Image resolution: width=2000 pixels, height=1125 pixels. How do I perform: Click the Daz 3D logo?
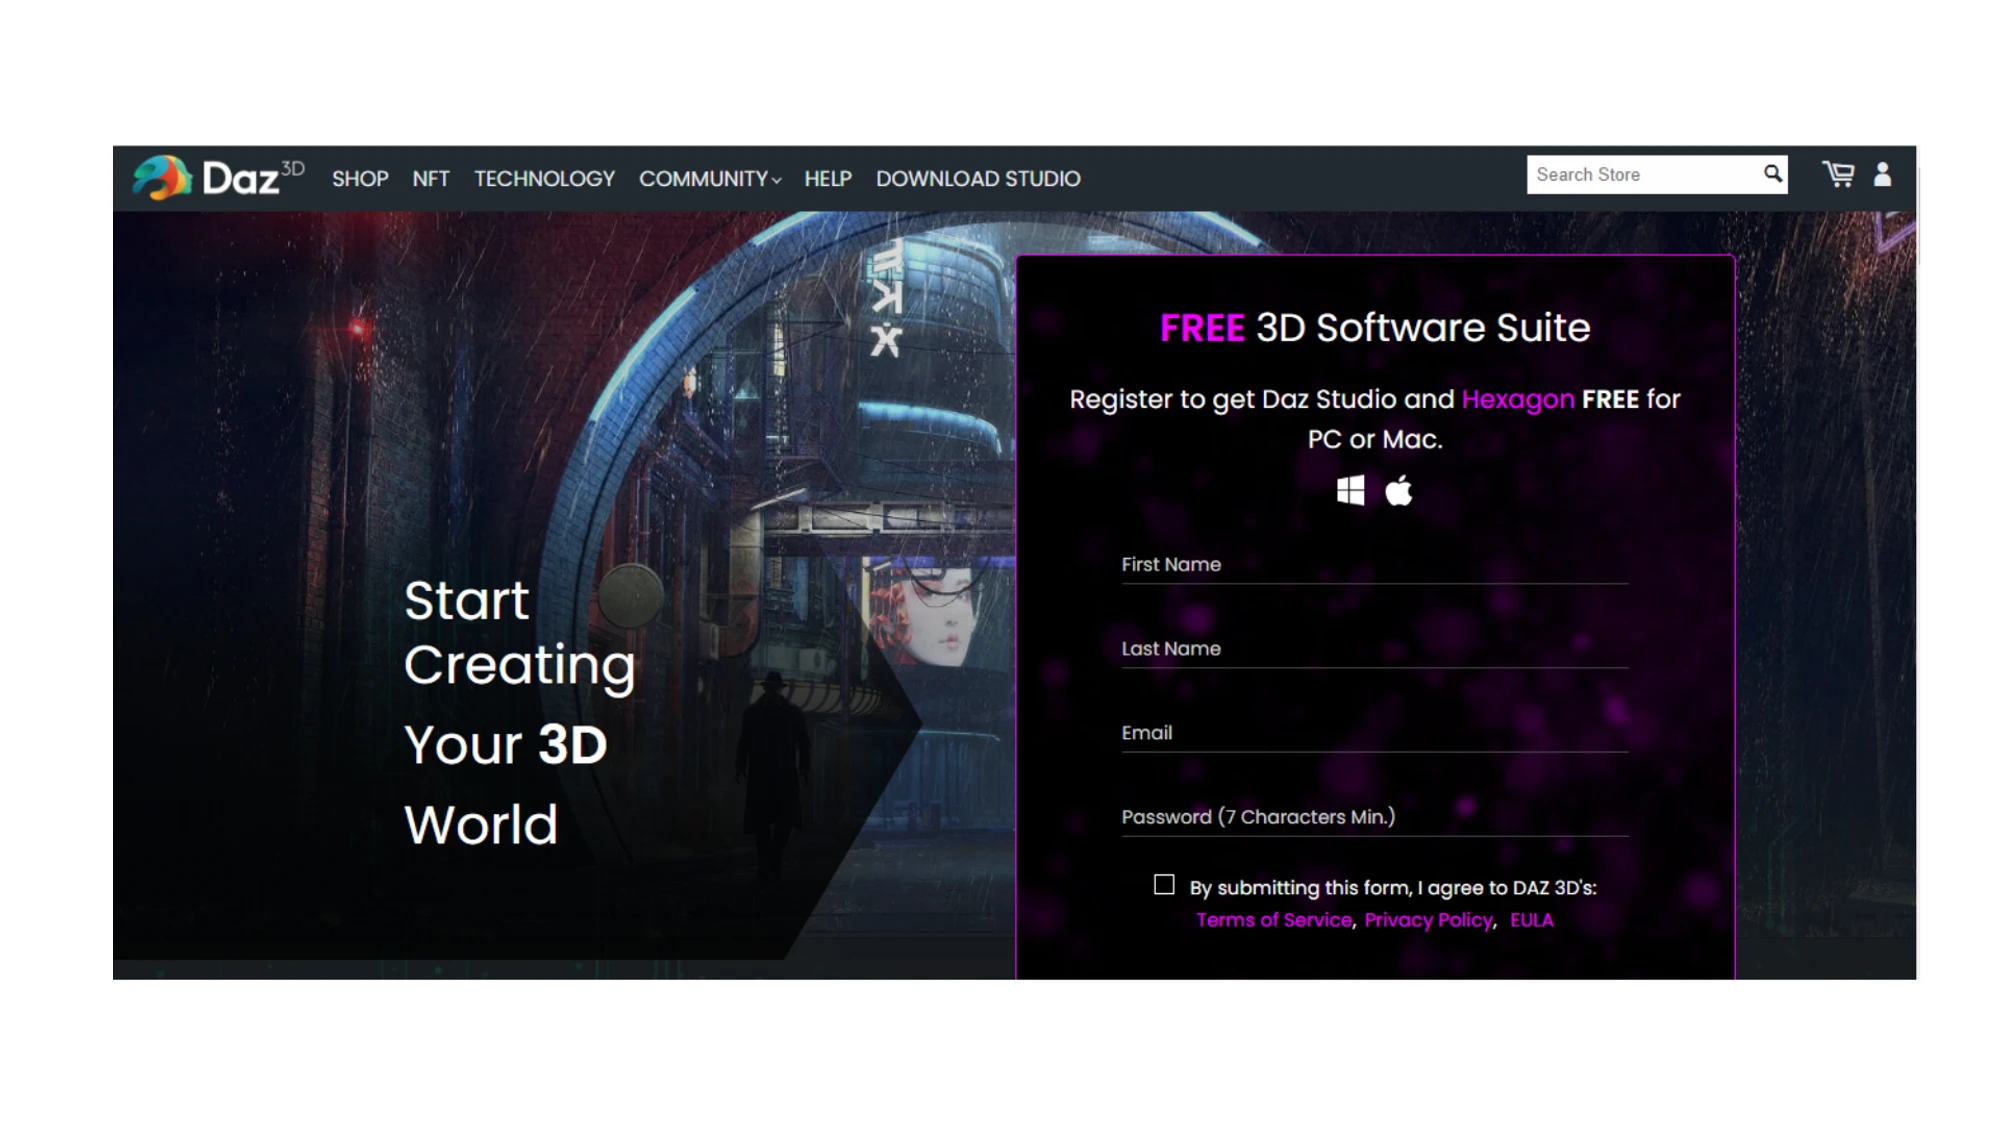point(218,178)
